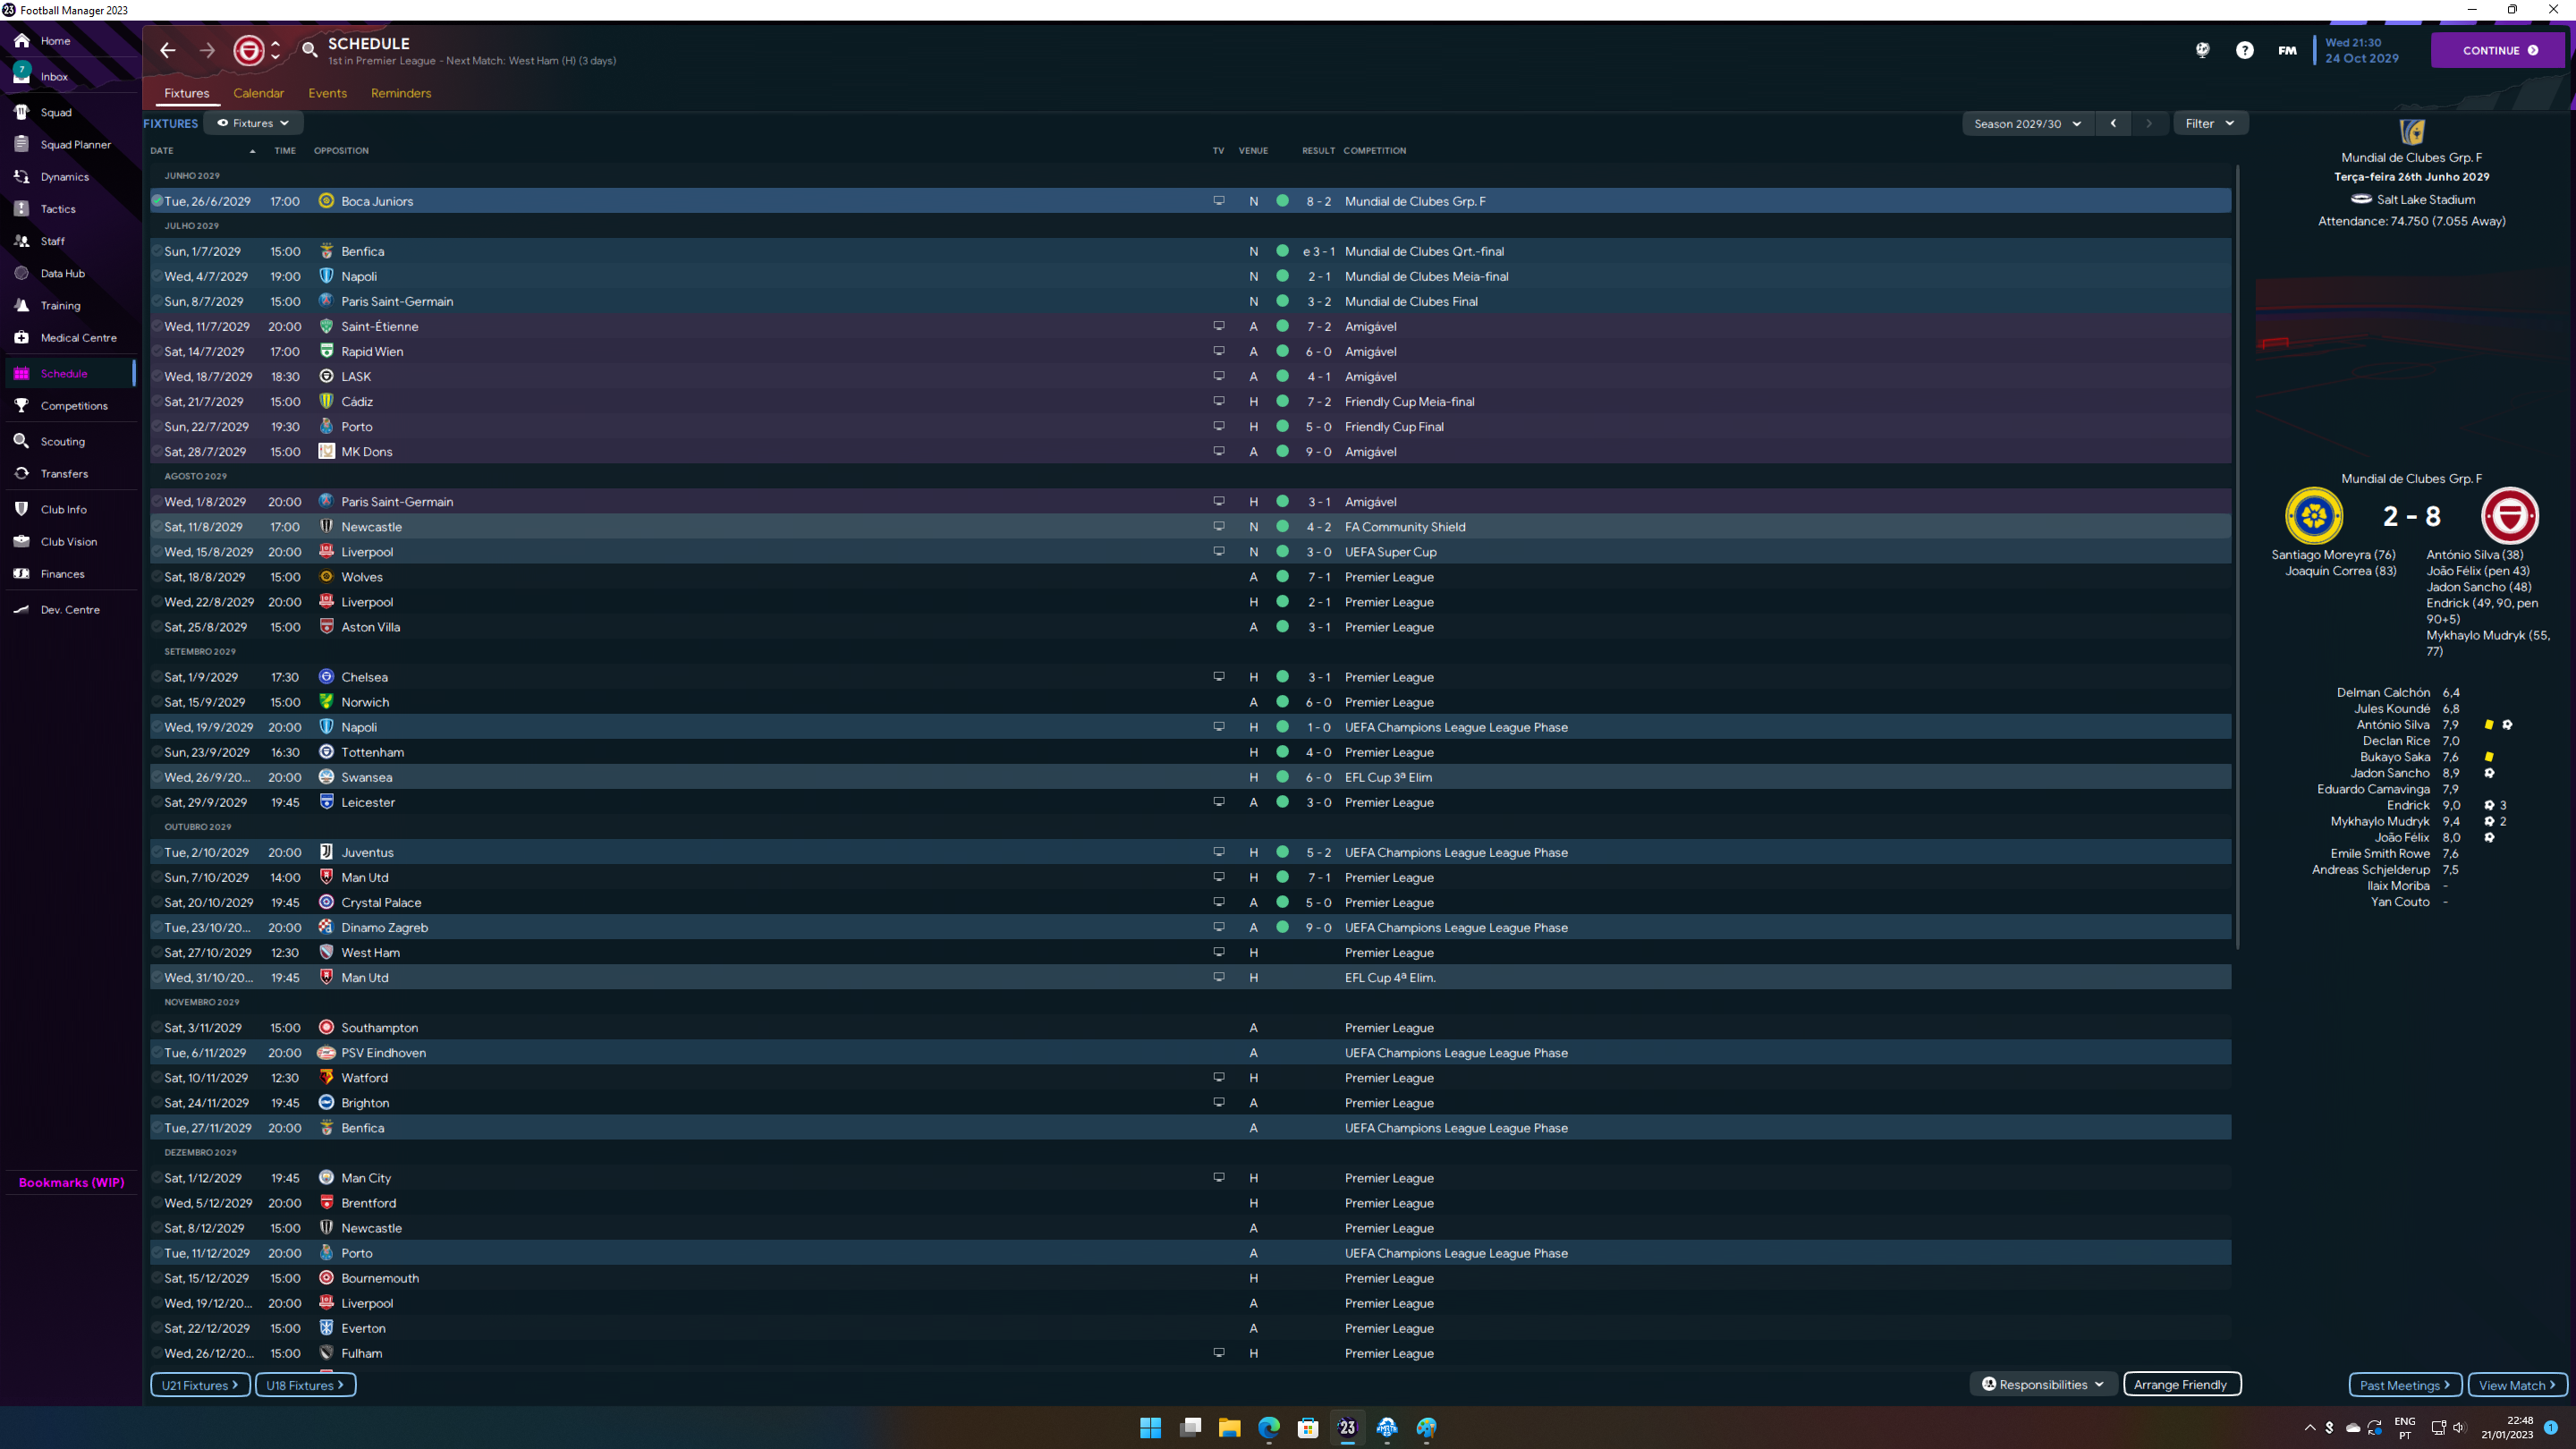Open Finances from sidebar
The image size is (2576, 1449).
62,574
